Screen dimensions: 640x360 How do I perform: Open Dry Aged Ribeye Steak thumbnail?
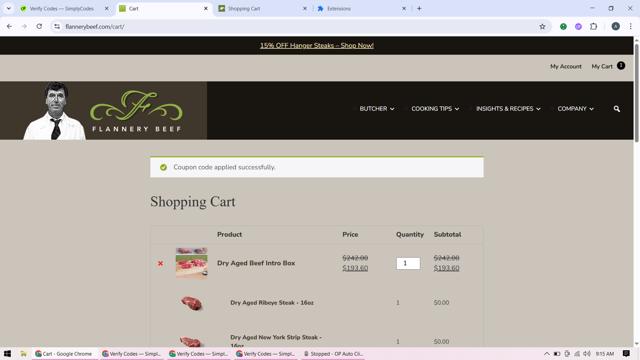point(191,303)
